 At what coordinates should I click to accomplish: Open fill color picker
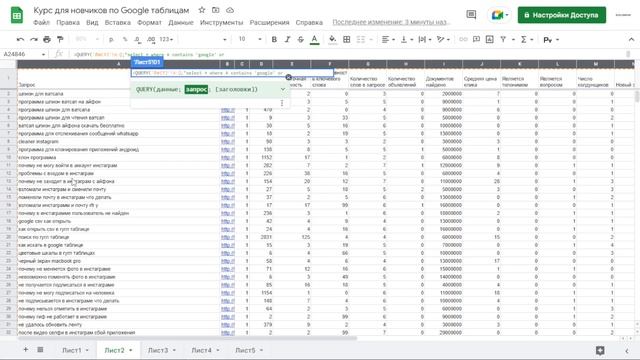click(333, 40)
